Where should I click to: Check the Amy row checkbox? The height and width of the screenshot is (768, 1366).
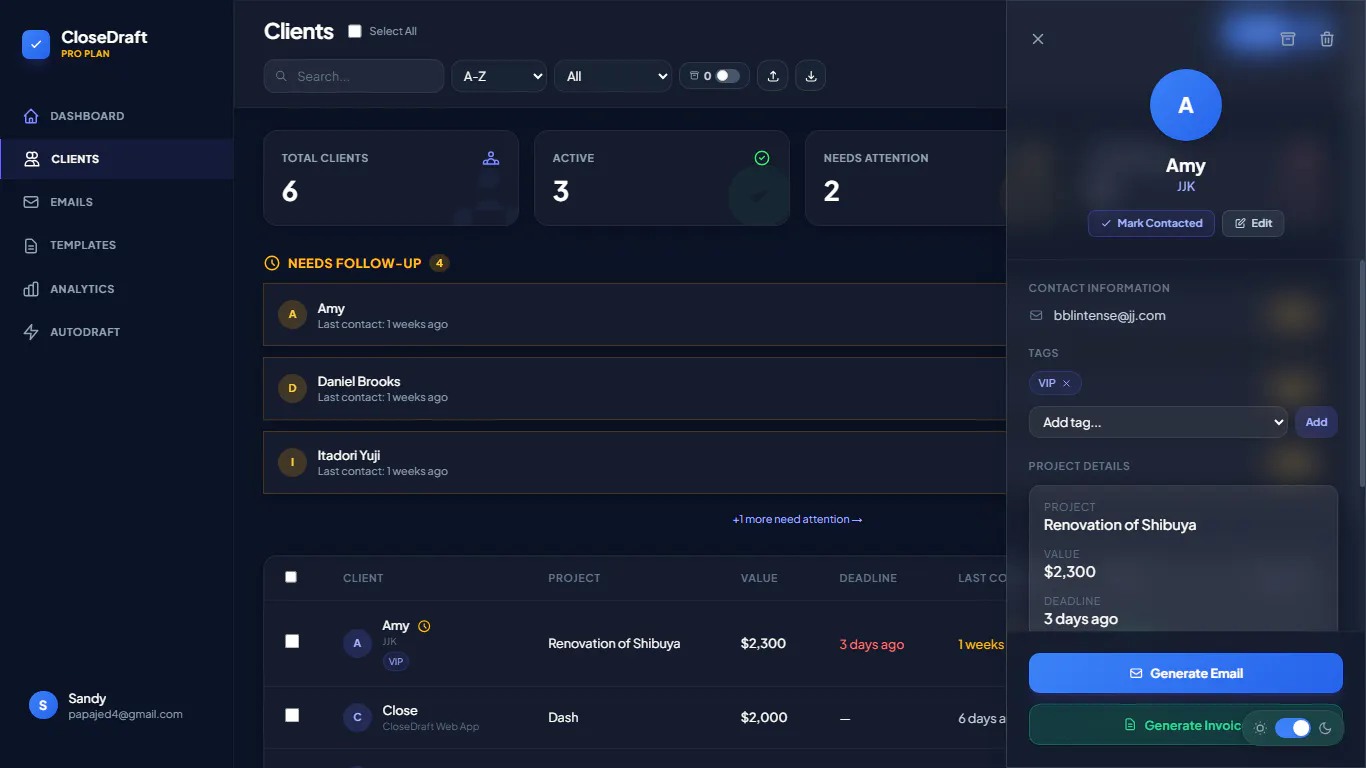292,641
